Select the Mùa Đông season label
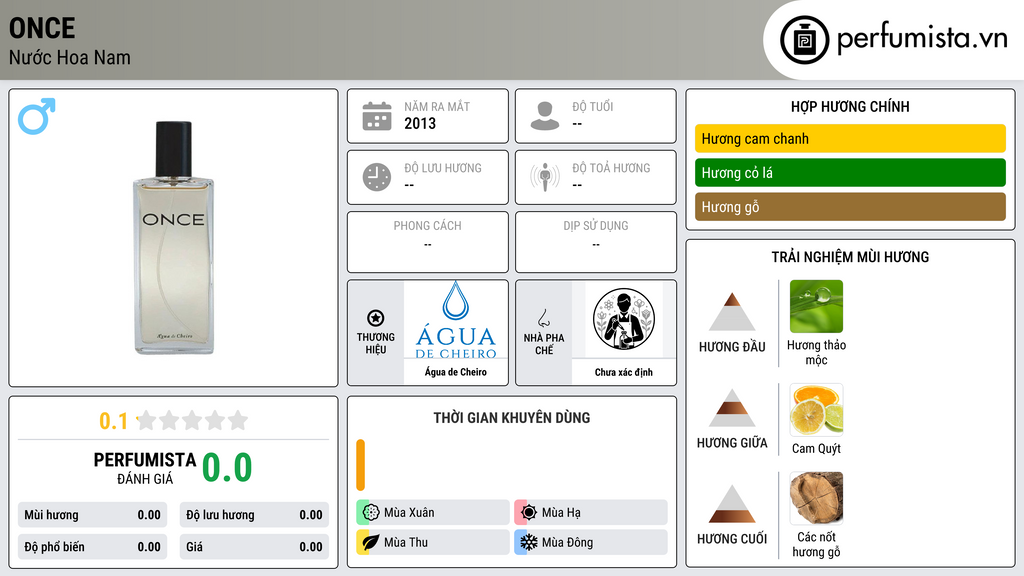 pyautogui.click(x=568, y=542)
